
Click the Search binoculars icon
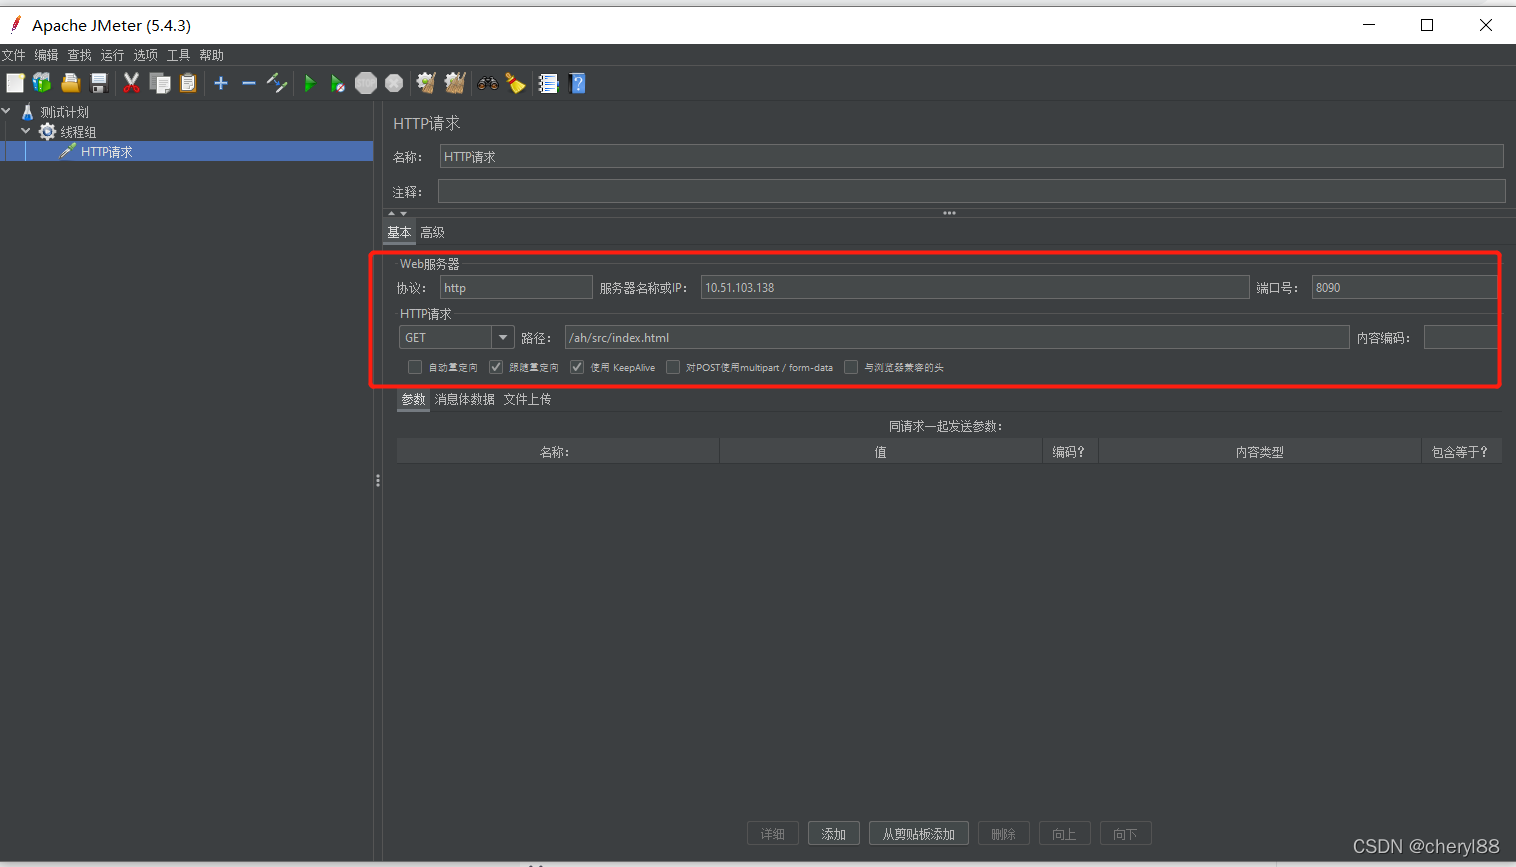pyautogui.click(x=488, y=83)
